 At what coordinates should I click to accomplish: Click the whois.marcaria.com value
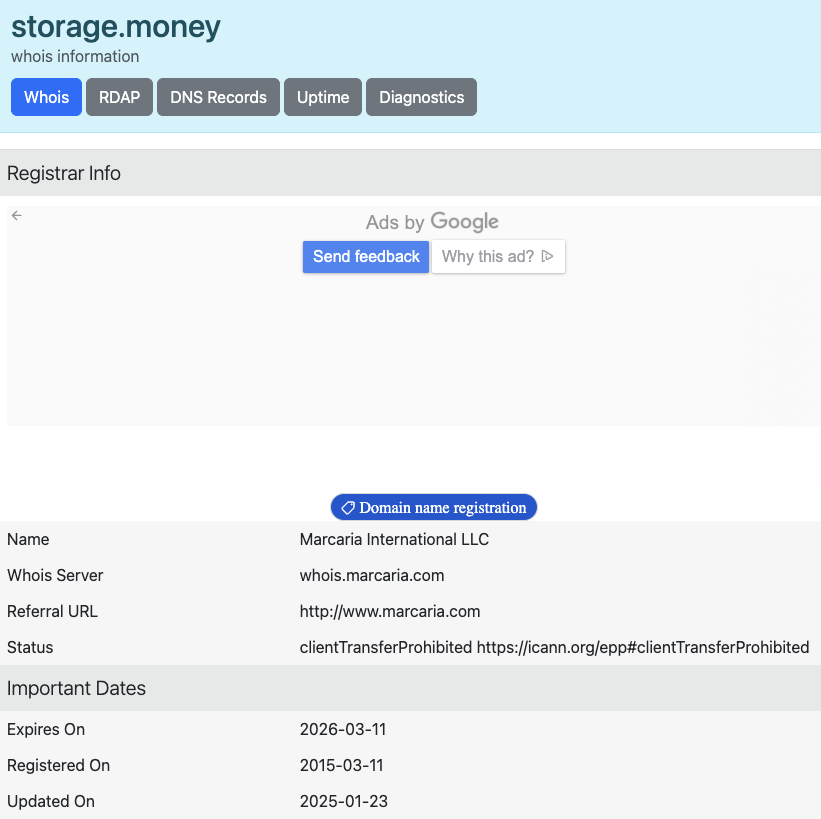(372, 575)
